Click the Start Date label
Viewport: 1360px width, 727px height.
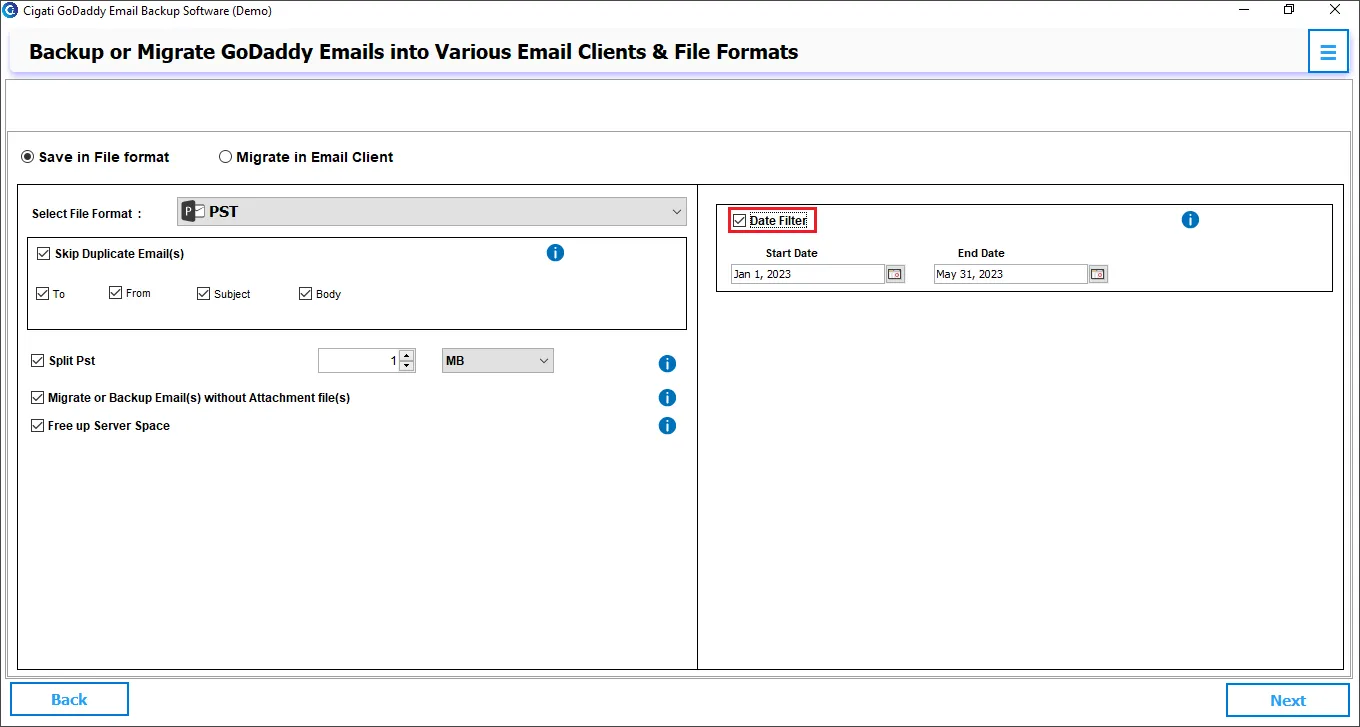[792, 254]
